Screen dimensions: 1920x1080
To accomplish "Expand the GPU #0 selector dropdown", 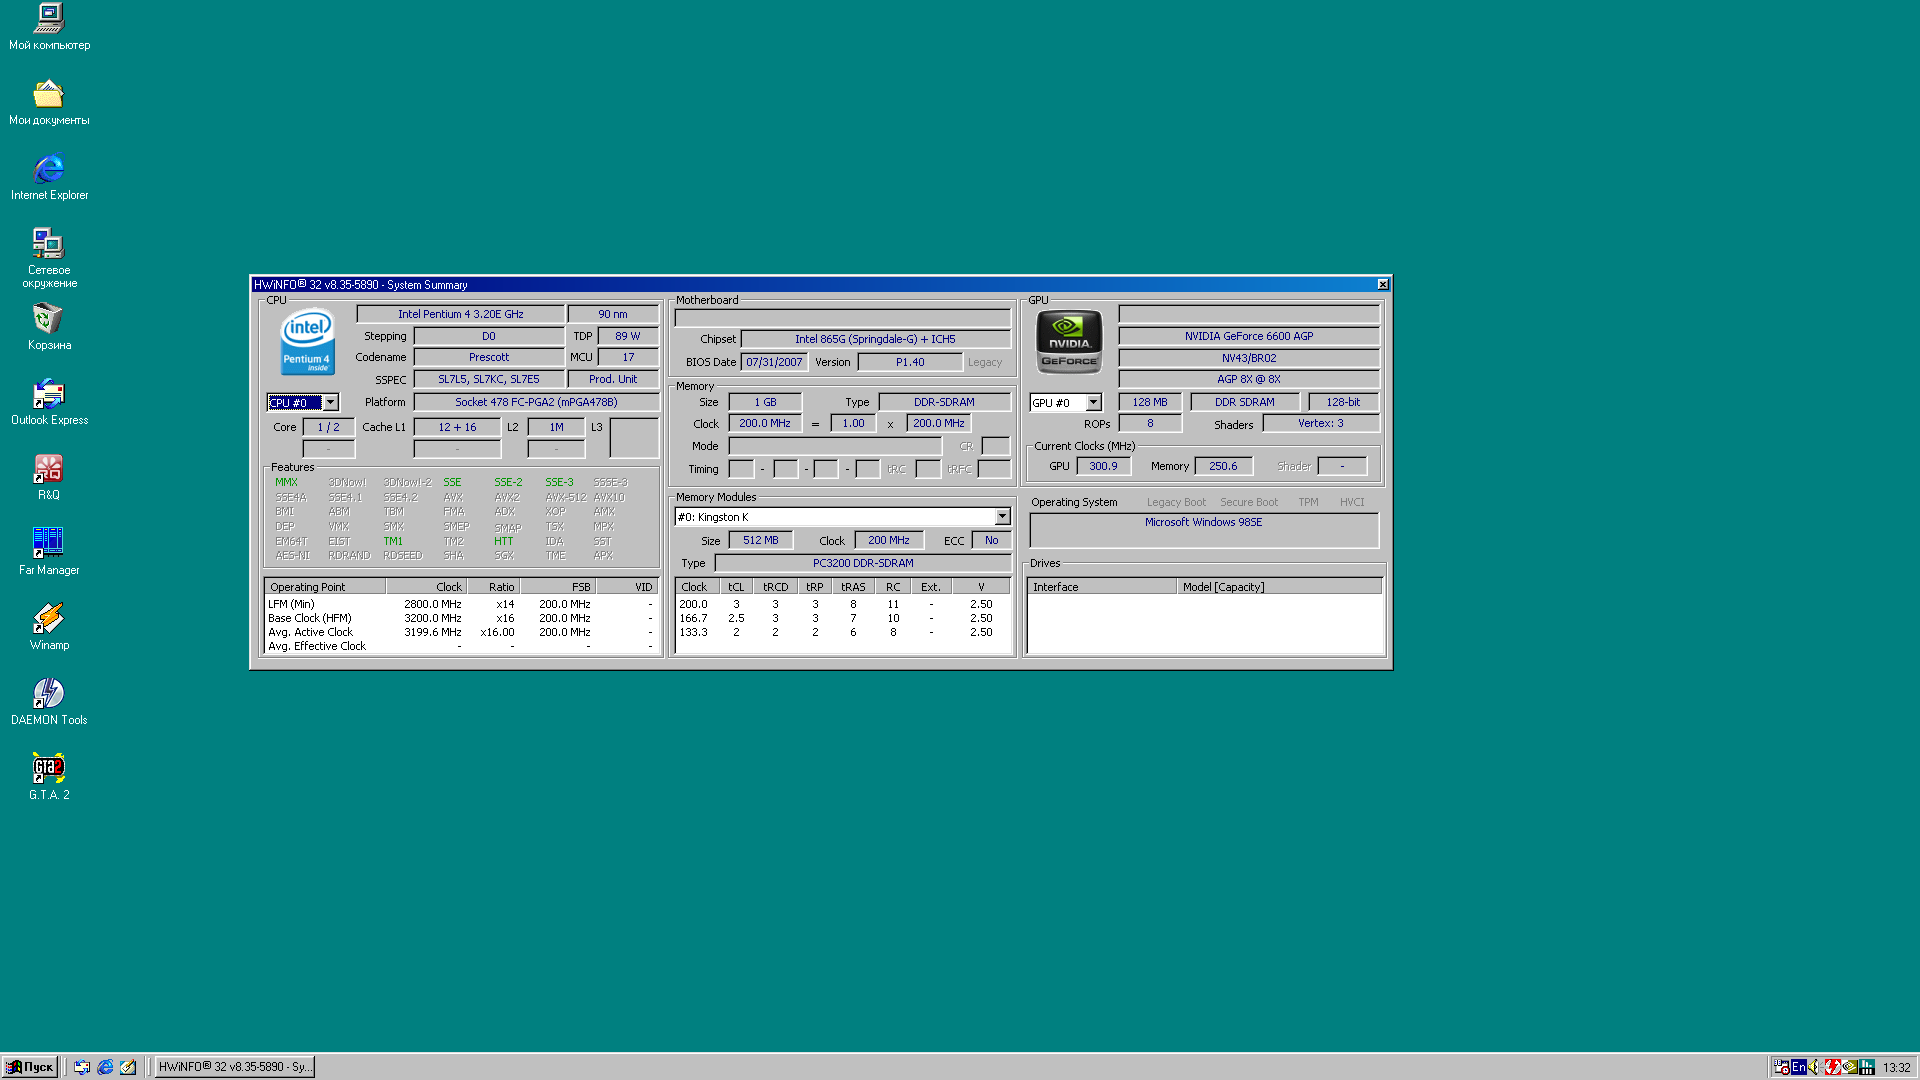I will coord(1093,402).
